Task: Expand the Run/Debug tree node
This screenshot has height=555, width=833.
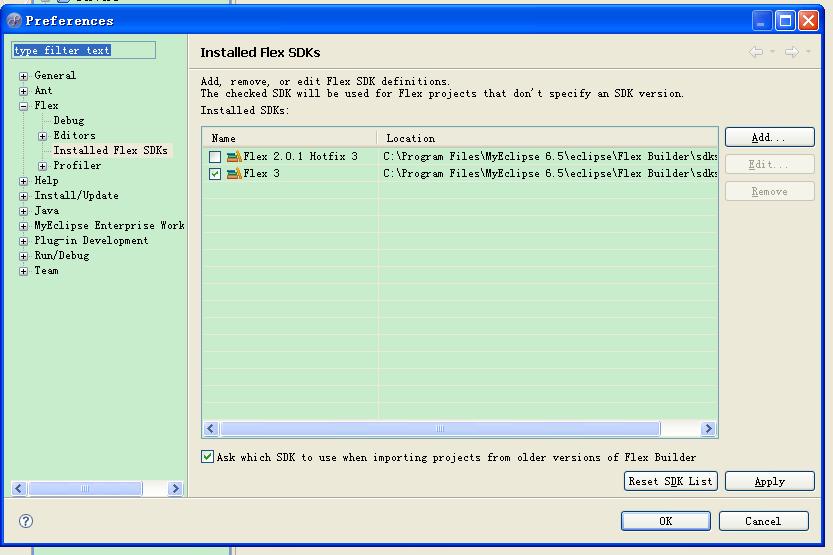Action: 23,256
